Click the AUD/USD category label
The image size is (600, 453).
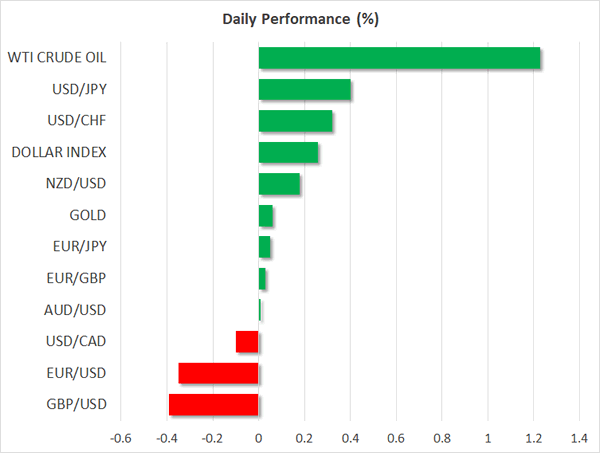[77, 310]
